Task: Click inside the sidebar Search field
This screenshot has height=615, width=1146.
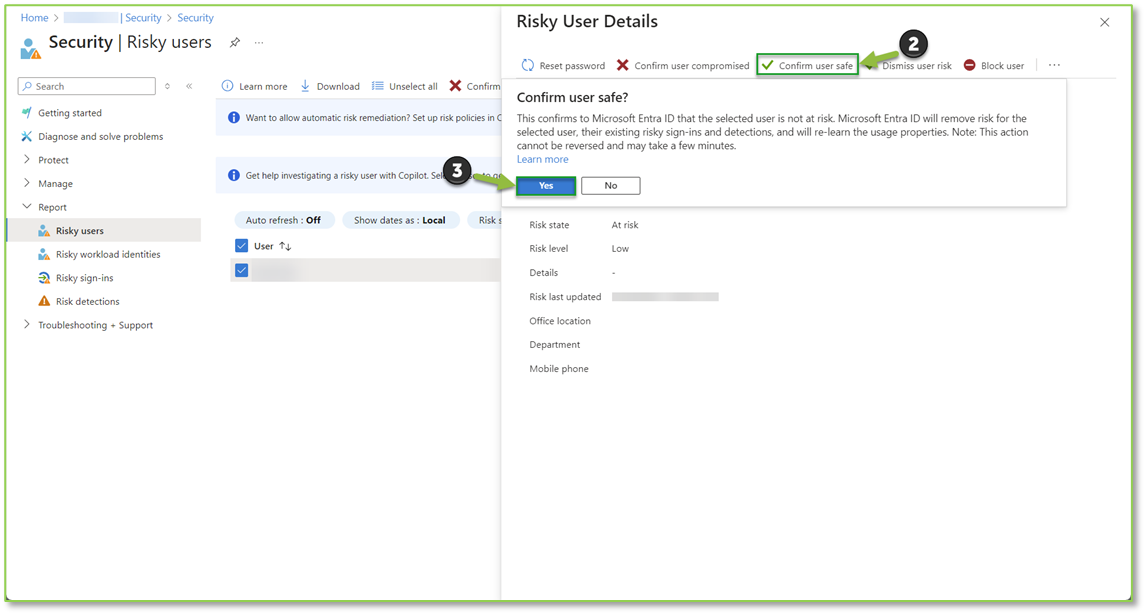Action: point(92,87)
